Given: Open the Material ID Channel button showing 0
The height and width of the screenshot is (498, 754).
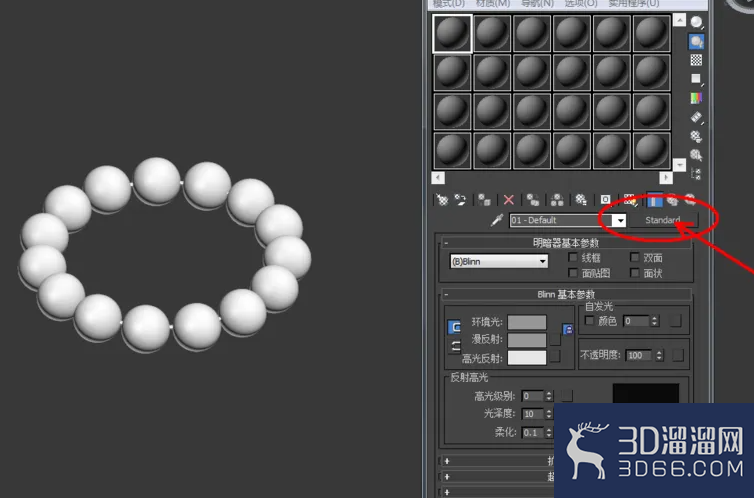Looking at the screenshot, I should (x=605, y=199).
